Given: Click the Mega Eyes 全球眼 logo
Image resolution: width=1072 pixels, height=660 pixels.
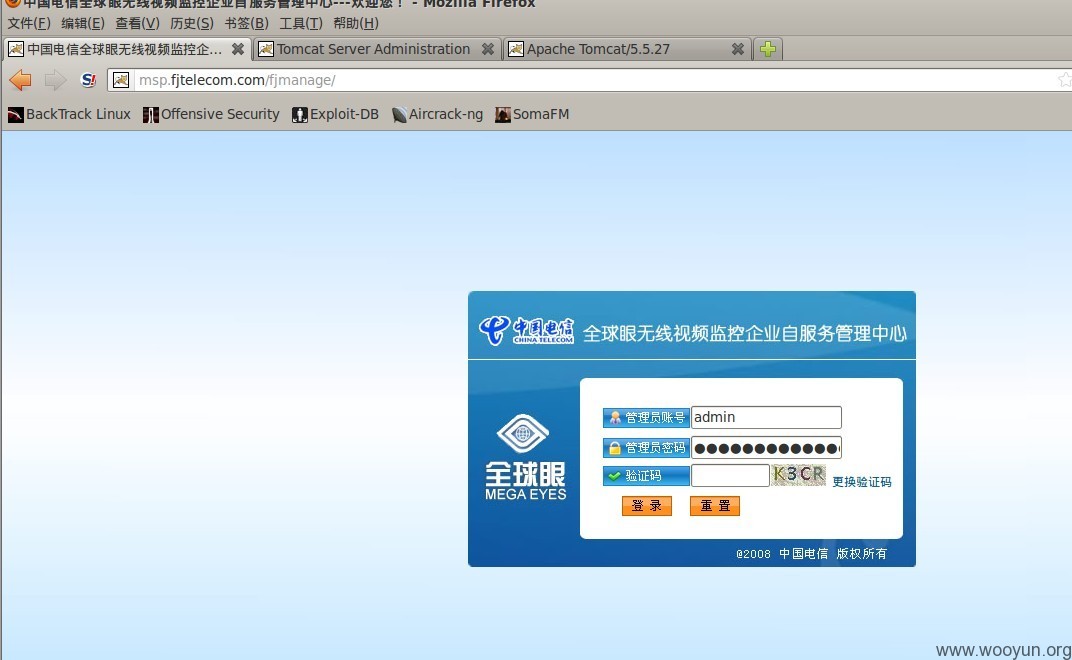Looking at the screenshot, I should coord(525,457).
